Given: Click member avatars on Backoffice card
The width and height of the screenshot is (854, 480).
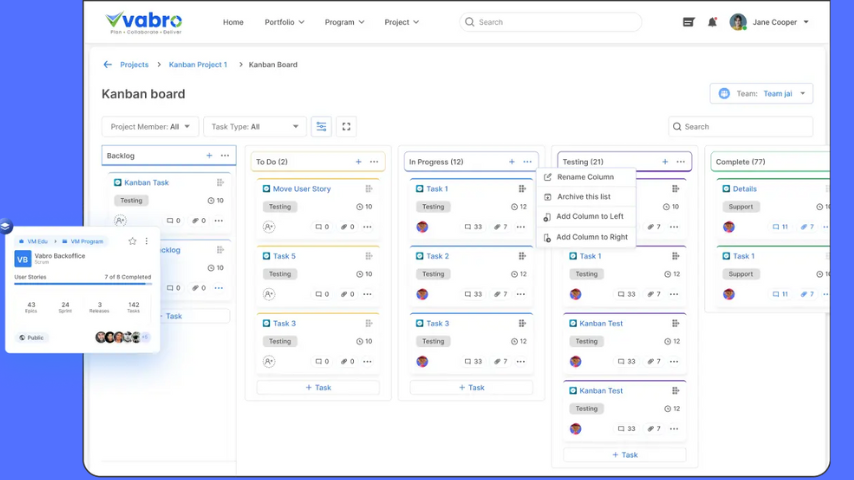Looking at the screenshot, I should point(122,337).
